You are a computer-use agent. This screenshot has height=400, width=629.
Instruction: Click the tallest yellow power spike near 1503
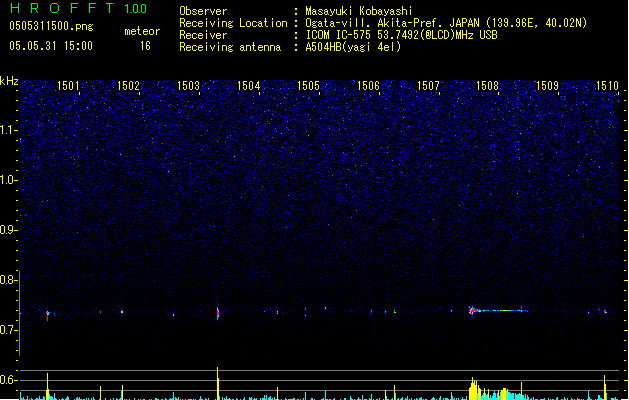[x=218, y=383]
